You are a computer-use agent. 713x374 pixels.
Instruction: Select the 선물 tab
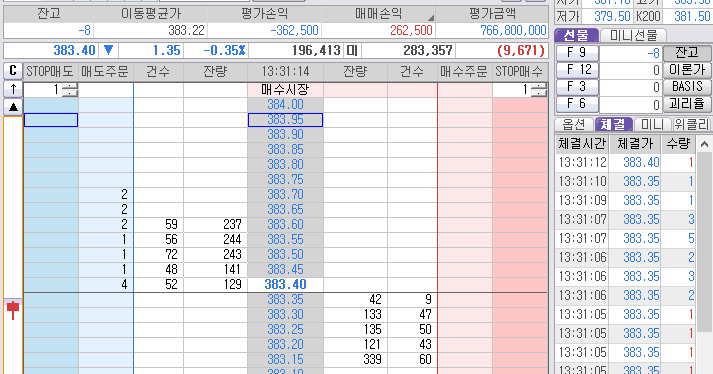pyautogui.click(x=576, y=35)
